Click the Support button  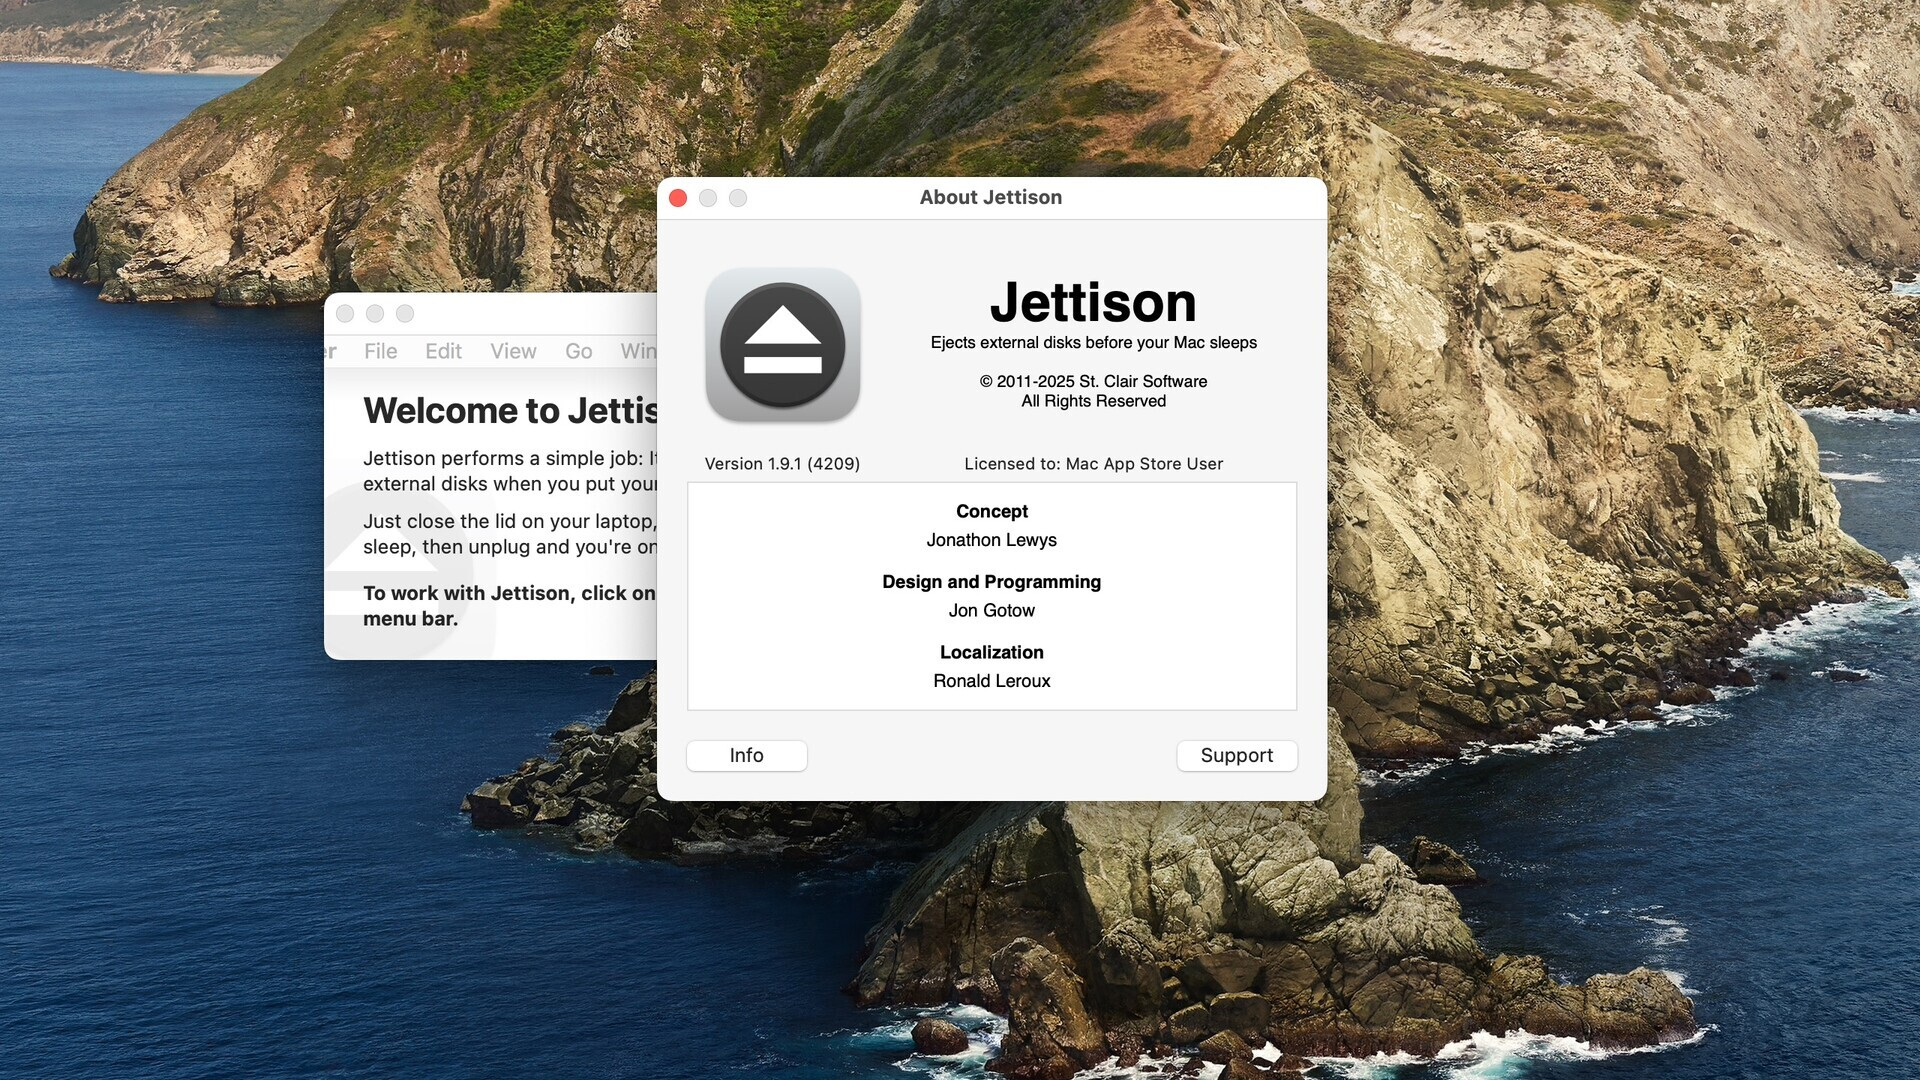tap(1237, 756)
